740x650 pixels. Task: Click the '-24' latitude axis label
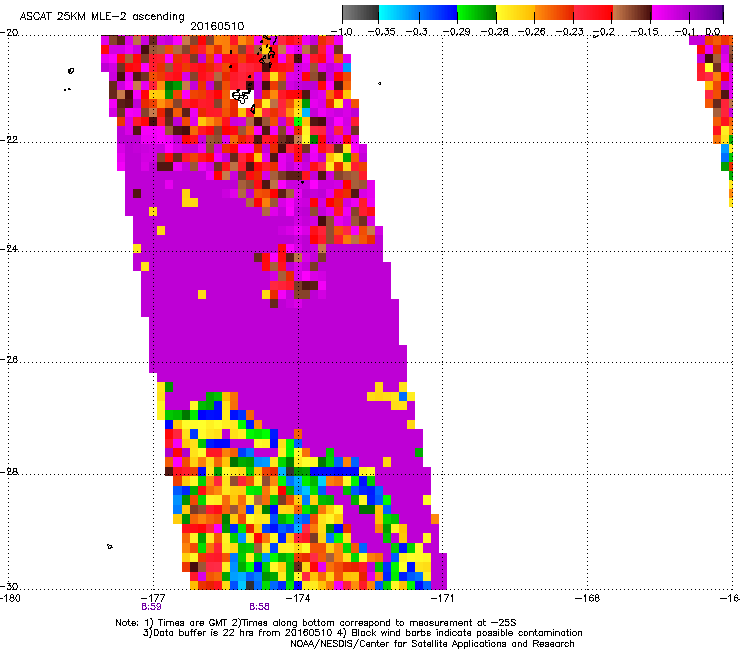point(9,248)
